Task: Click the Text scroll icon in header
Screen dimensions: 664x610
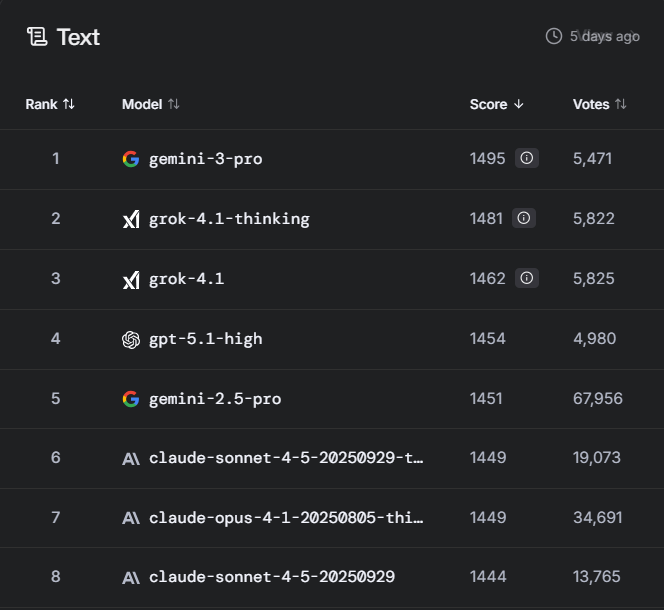Action: click(37, 36)
